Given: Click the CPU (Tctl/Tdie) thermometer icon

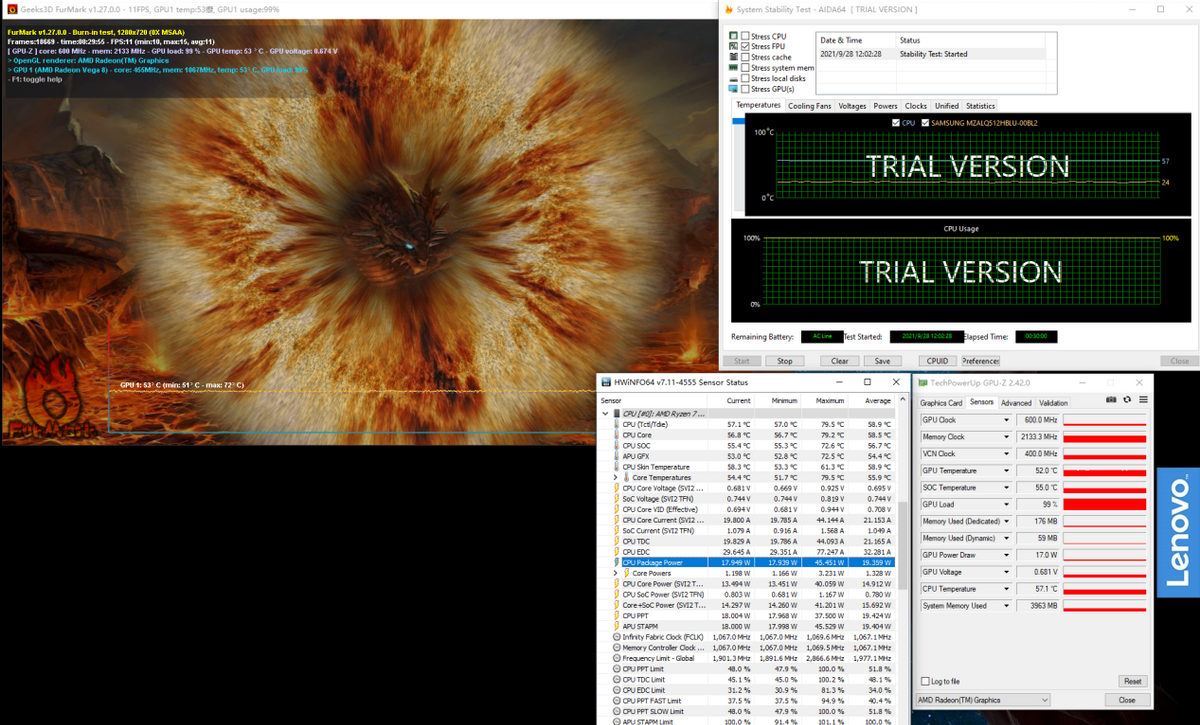Looking at the screenshot, I should tap(616, 424).
